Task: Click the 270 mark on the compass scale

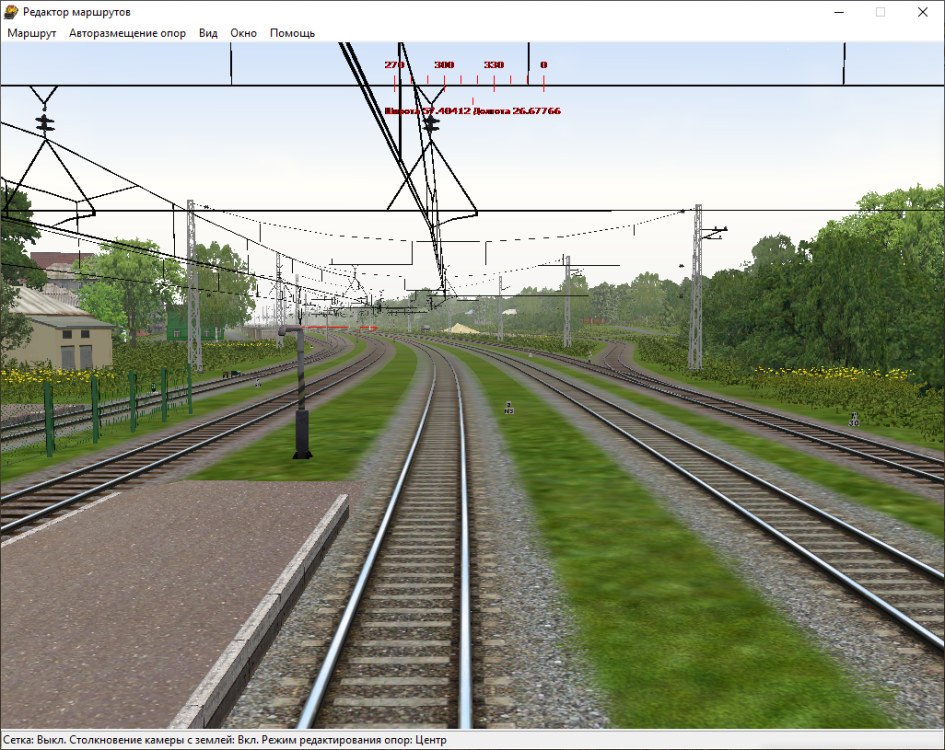Action: pos(394,65)
